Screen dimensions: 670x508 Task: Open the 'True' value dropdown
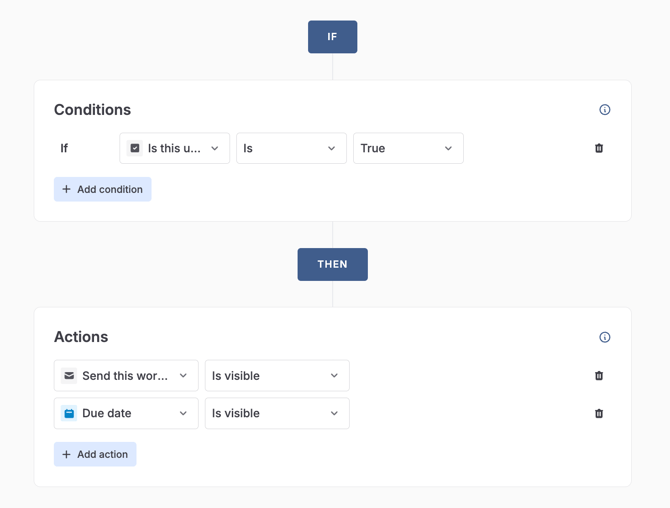click(x=408, y=148)
